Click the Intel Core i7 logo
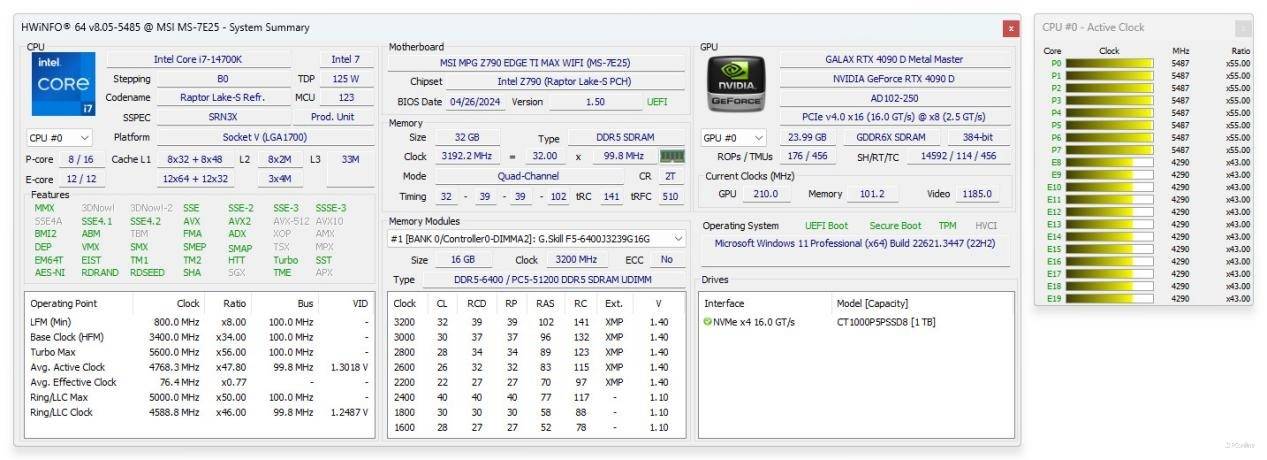Viewport: 1267px width, 460px height. tap(62, 82)
